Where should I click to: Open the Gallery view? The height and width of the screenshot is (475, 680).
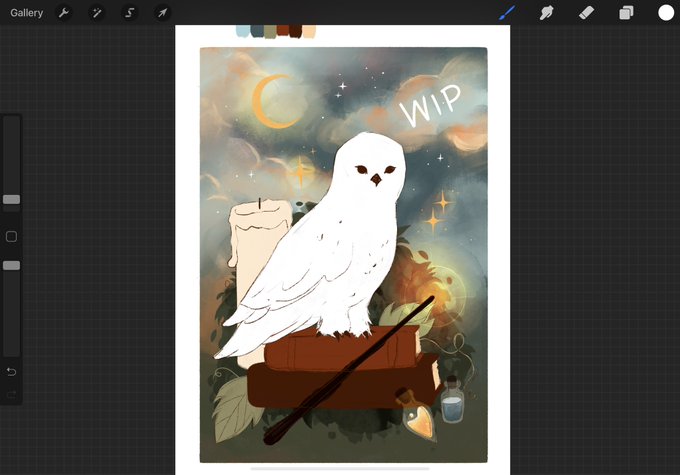[x=26, y=13]
